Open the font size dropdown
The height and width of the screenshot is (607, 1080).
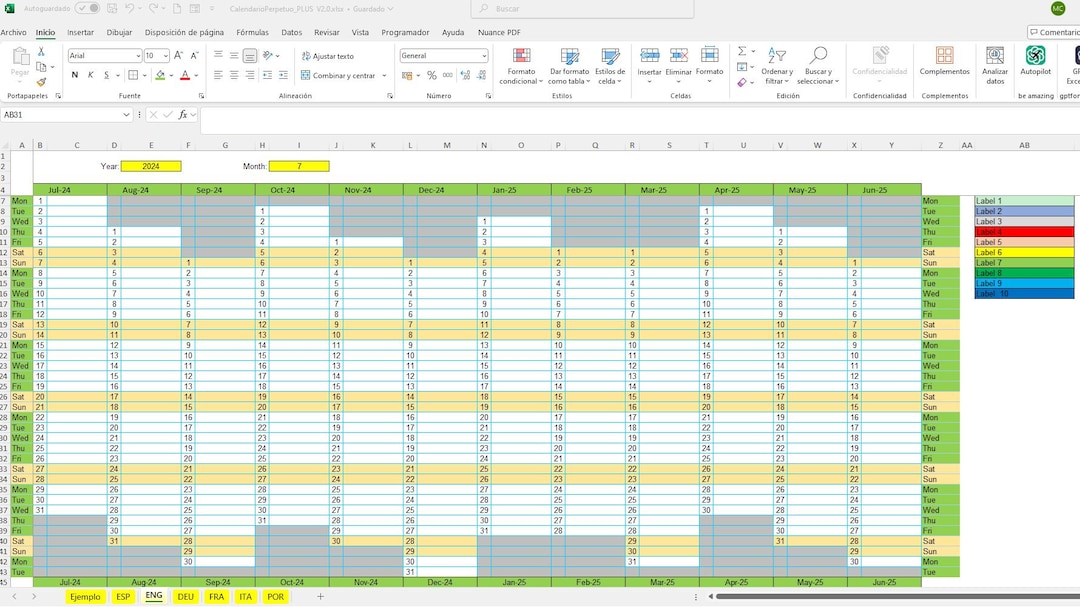167,55
